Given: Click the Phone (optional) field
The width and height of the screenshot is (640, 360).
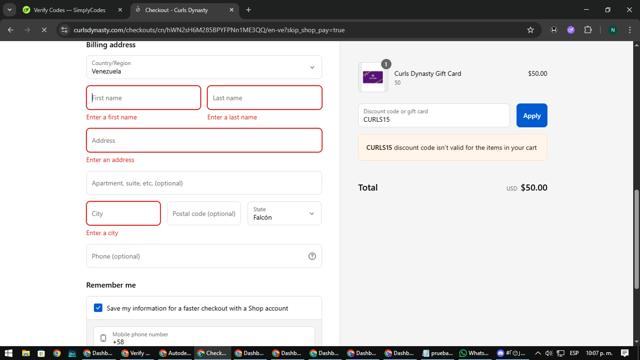Looking at the screenshot, I should click(204, 256).
